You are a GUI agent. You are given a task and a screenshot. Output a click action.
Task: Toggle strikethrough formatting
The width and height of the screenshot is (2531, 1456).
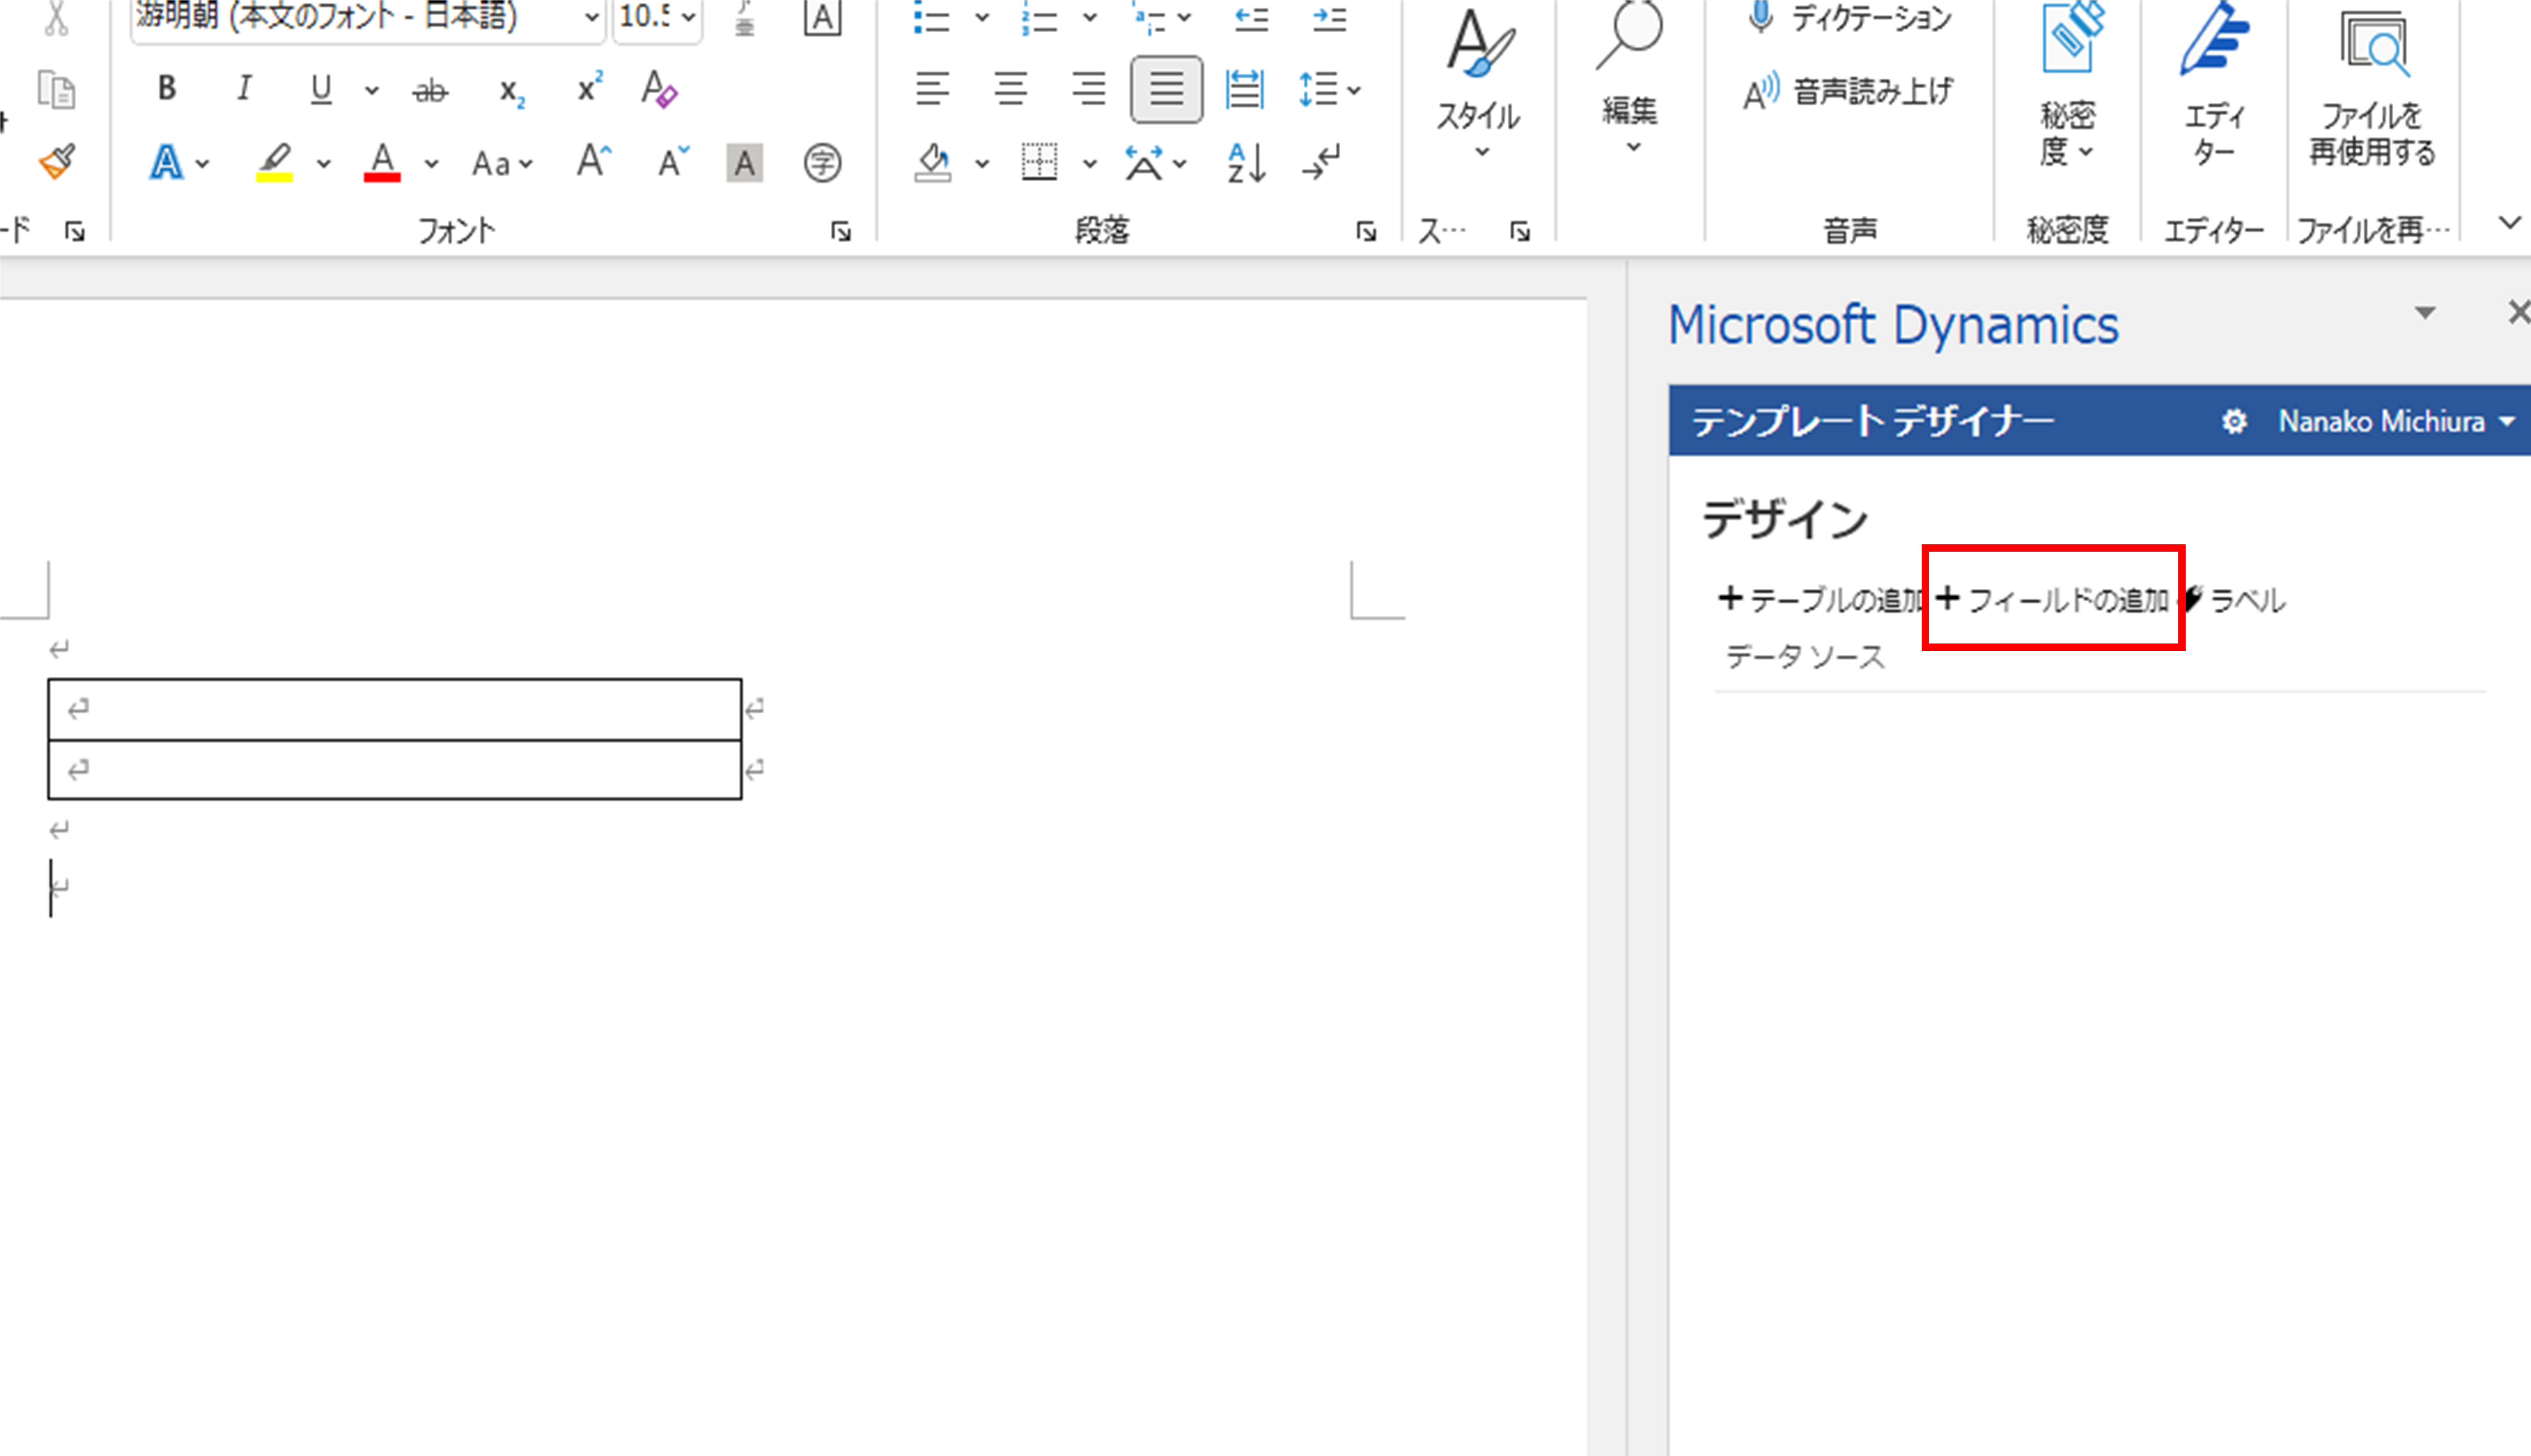[430, 91]
